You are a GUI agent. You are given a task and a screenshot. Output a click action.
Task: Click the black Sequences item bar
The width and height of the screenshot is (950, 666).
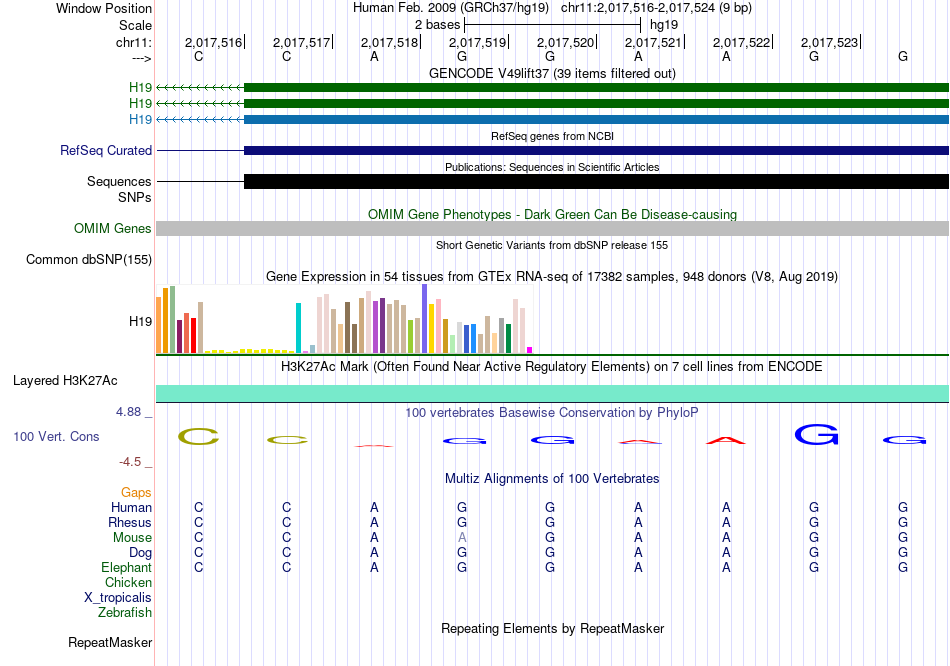pyautogui.click(x=596, y=181)
